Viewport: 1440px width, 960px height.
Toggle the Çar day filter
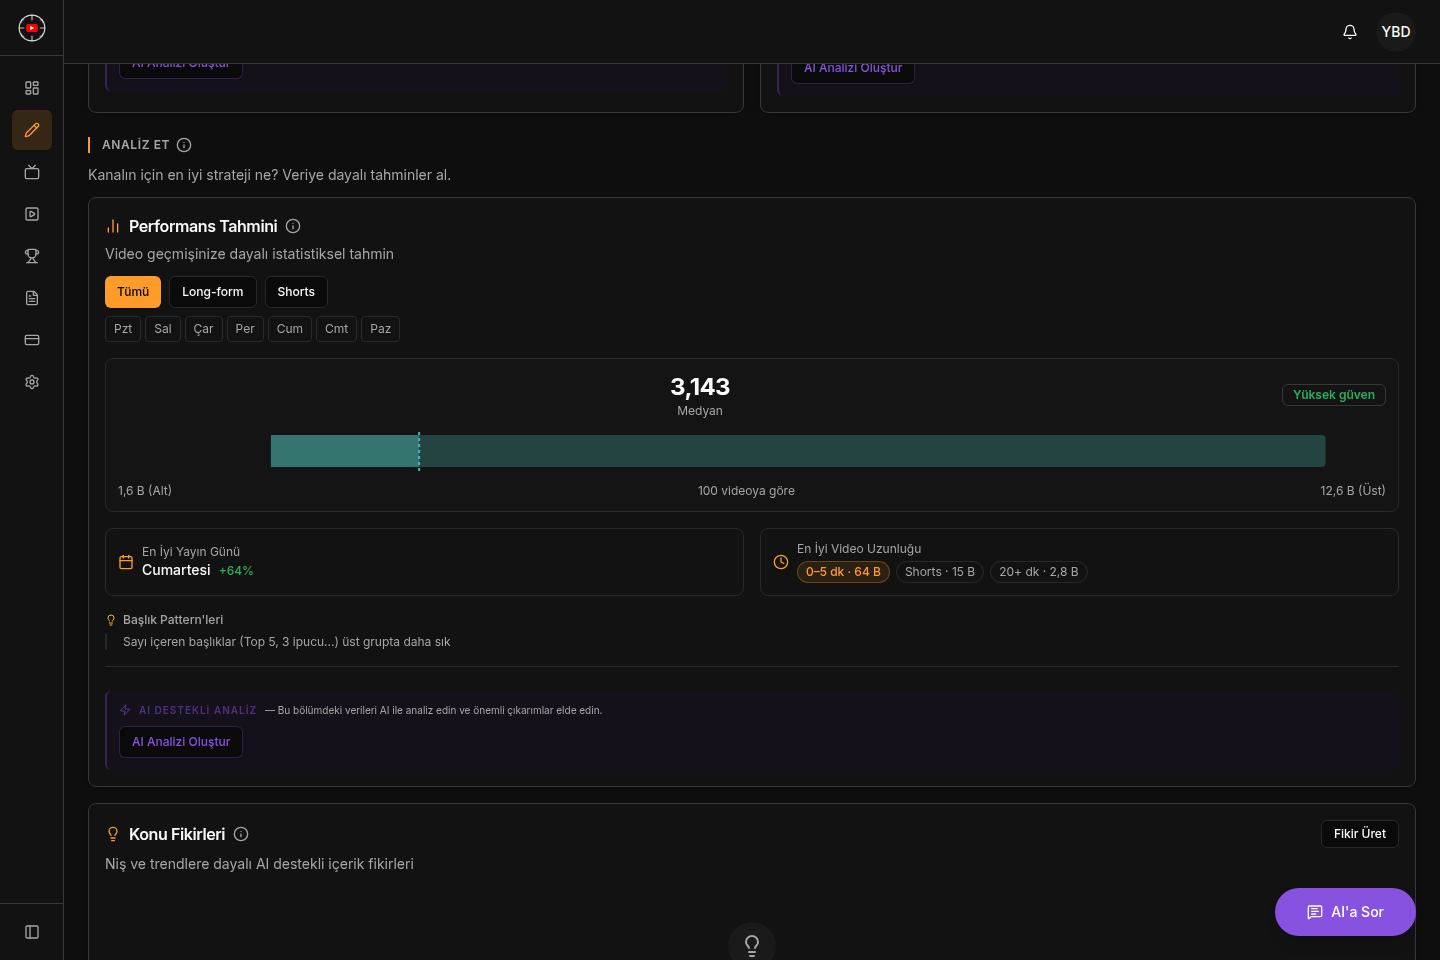tap(204, 329)
